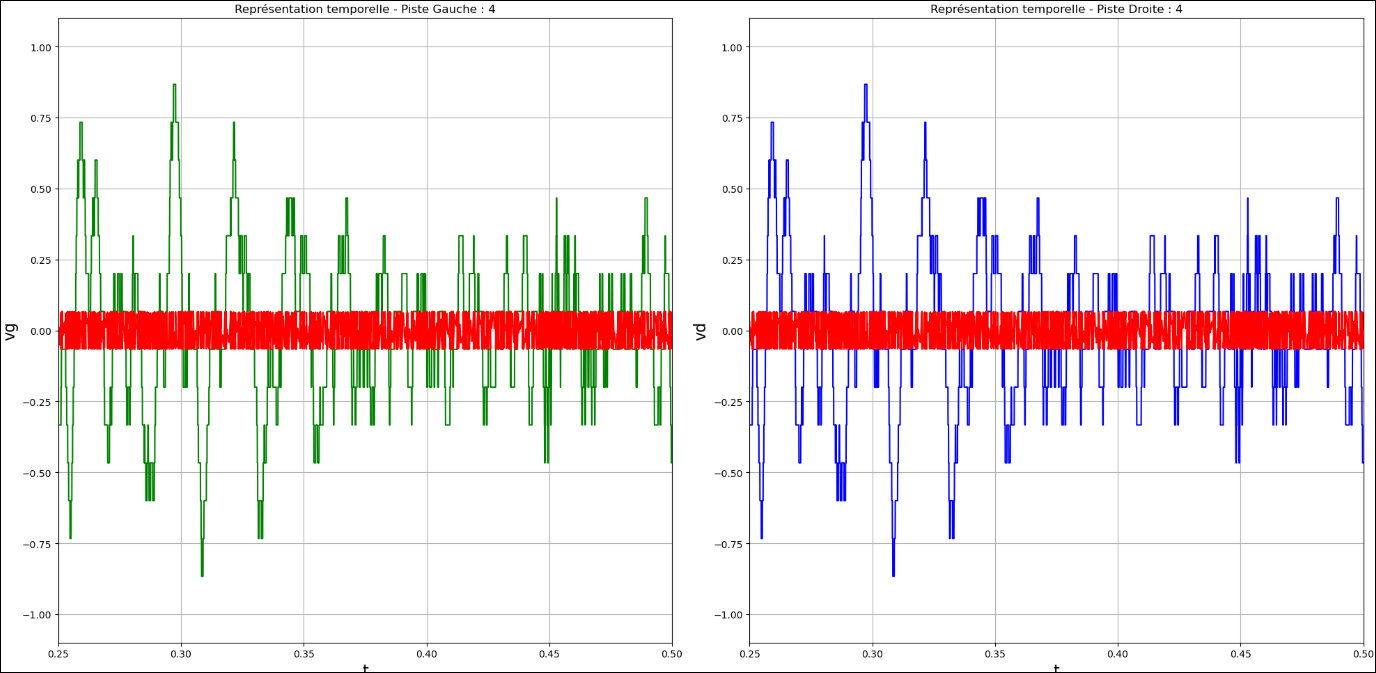1376x673 pixels.
Task: Click the 't' axis label under left plot
Action: (x=364, y=667)
